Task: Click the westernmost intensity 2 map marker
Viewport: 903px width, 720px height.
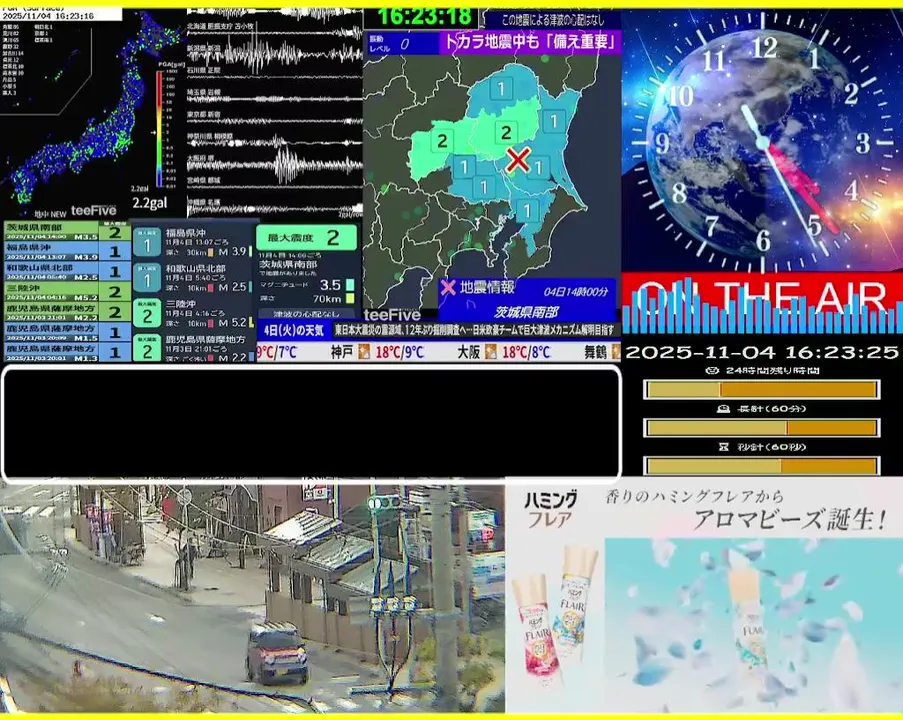Action: (442, 141)
